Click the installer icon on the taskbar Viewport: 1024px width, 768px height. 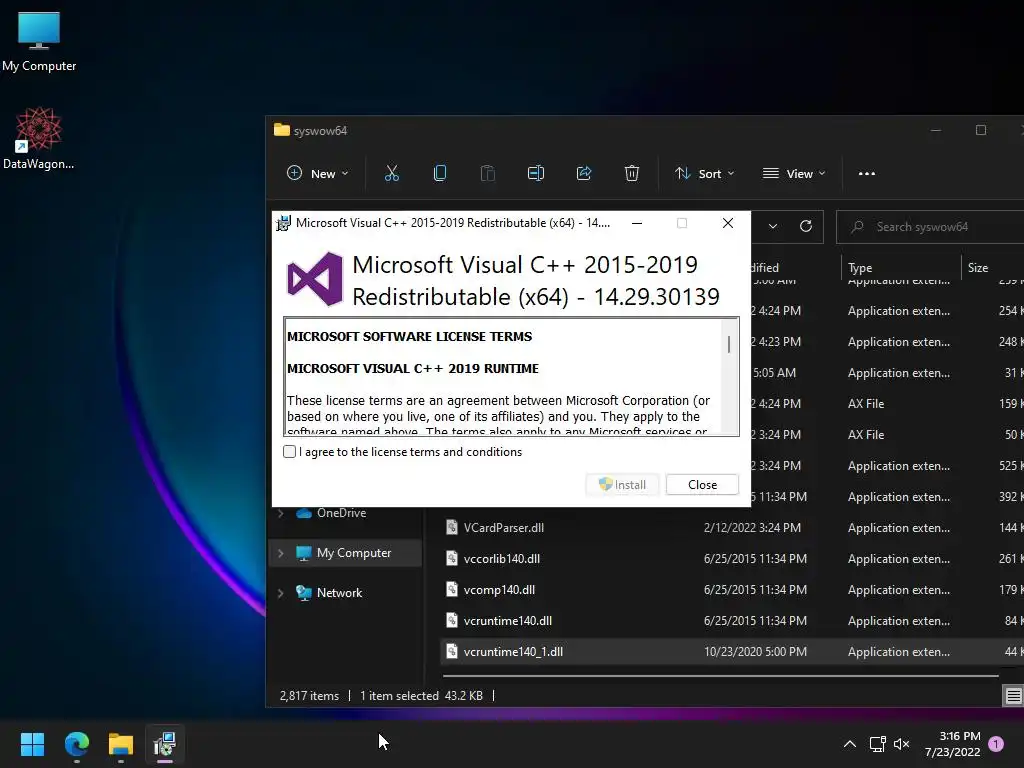[165, 744]
